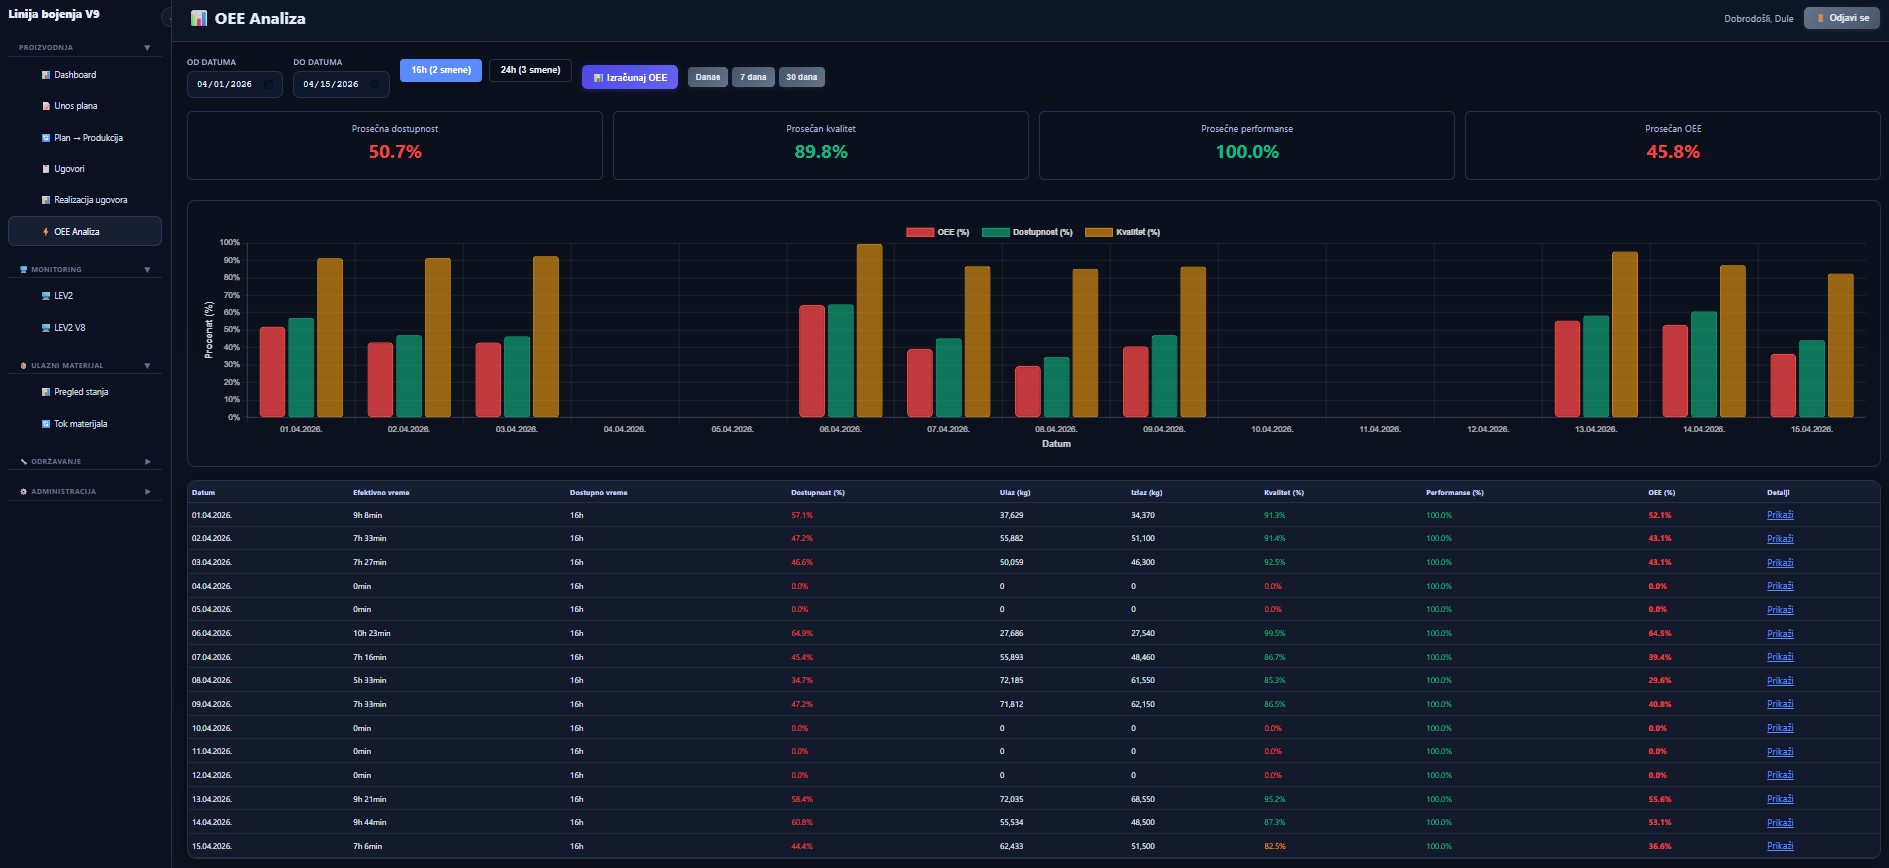This screenshot has width=1889, height=868.
Task: Select the 30 dana quick range
Action: coord(802,77)
